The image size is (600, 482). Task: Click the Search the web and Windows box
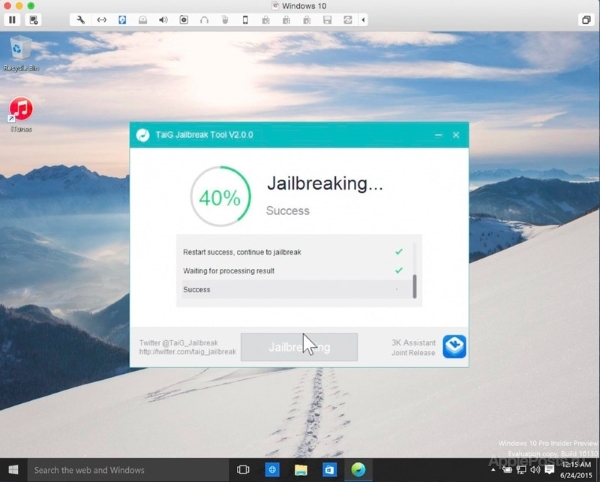(128, 470)
